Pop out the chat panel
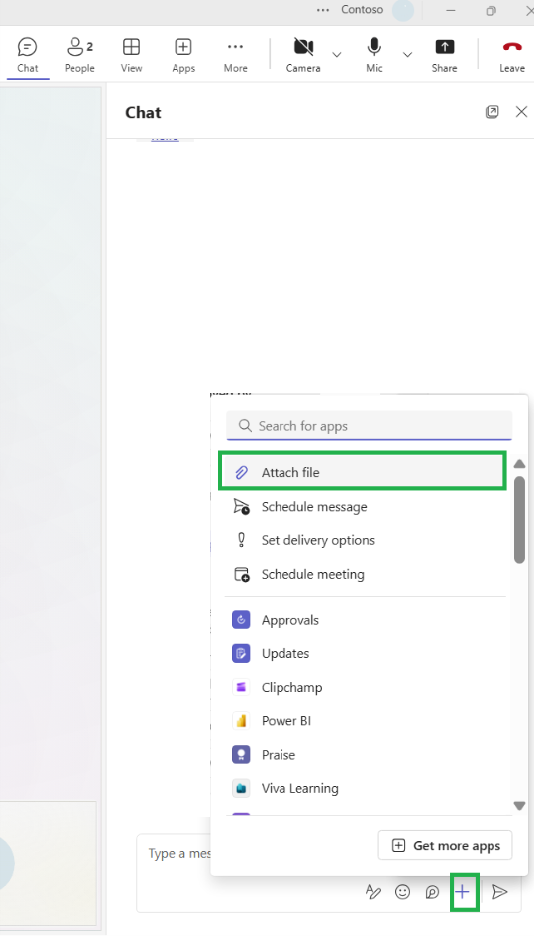Screen dimensions: 534x936 click(492, 112)
